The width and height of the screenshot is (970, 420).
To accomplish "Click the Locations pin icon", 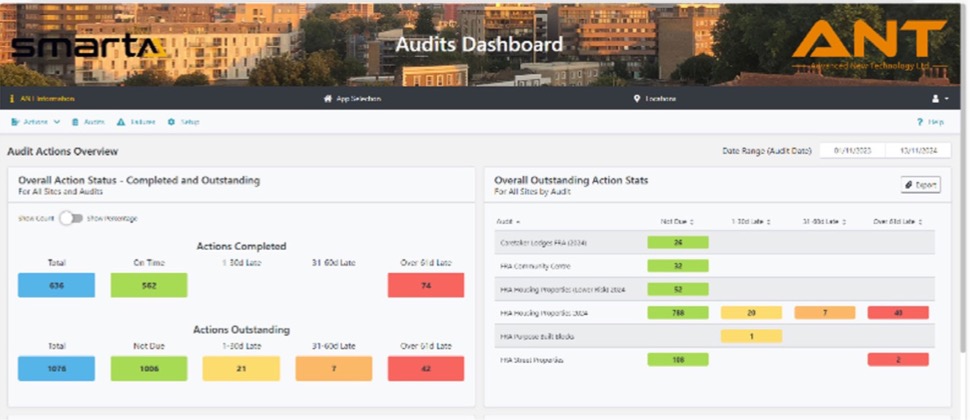I will [x=637, y=99].
